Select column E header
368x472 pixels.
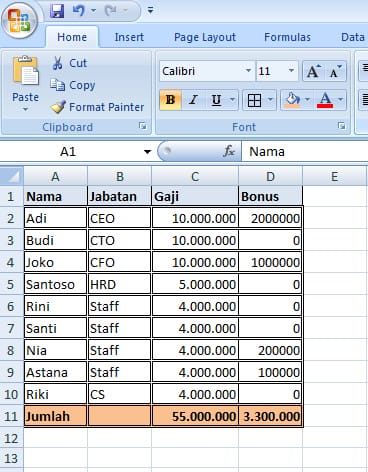(334, 176)
